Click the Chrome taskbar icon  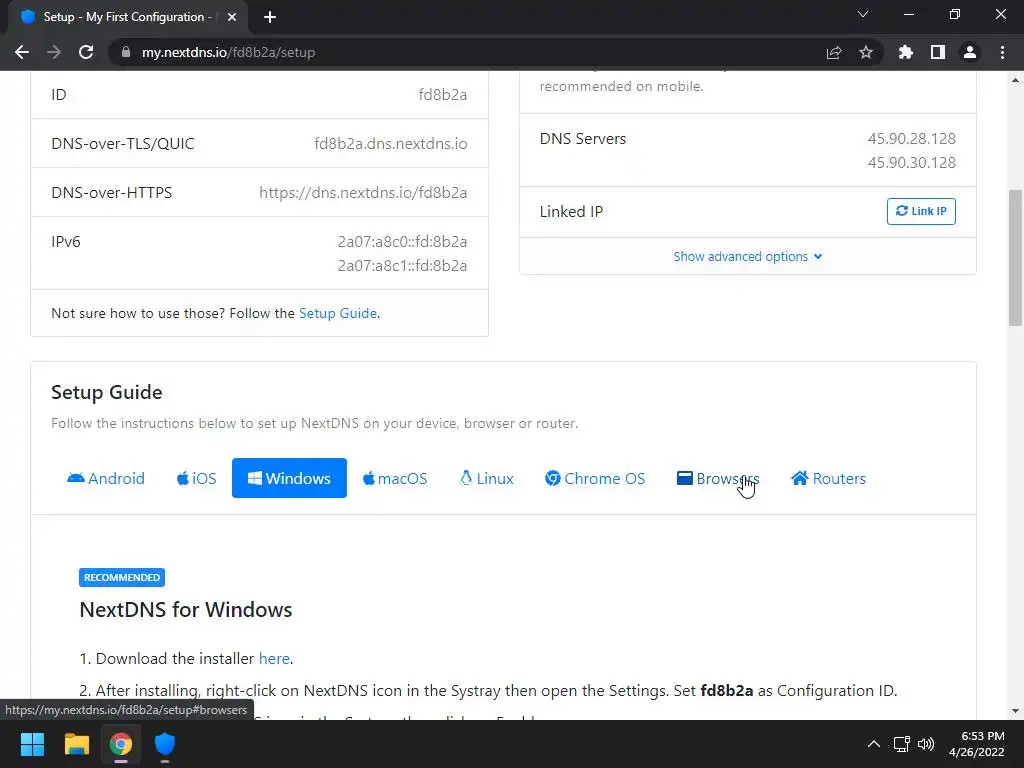tap(121, 744)
